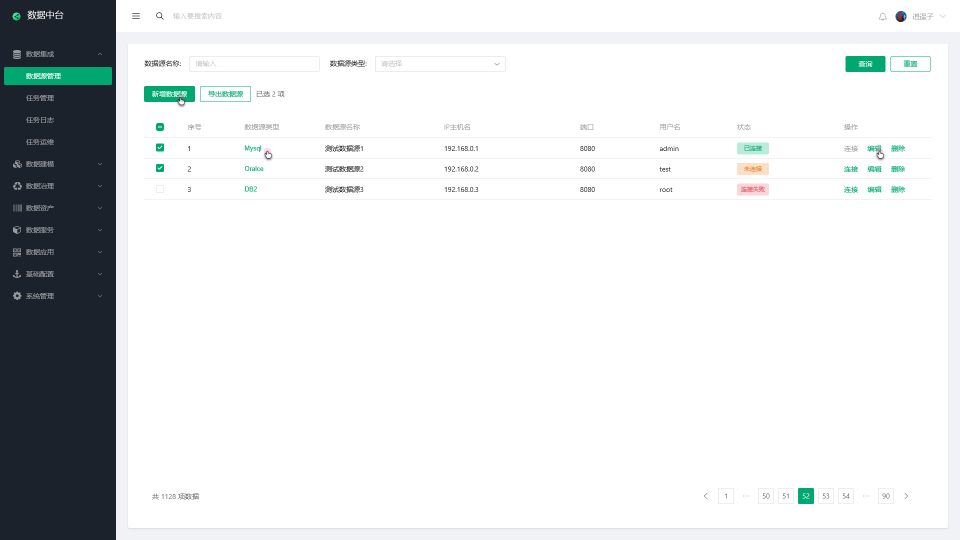Click 连接 link in the root row
The height and width of the screenshot is (540, 960).
coord(850,190)
